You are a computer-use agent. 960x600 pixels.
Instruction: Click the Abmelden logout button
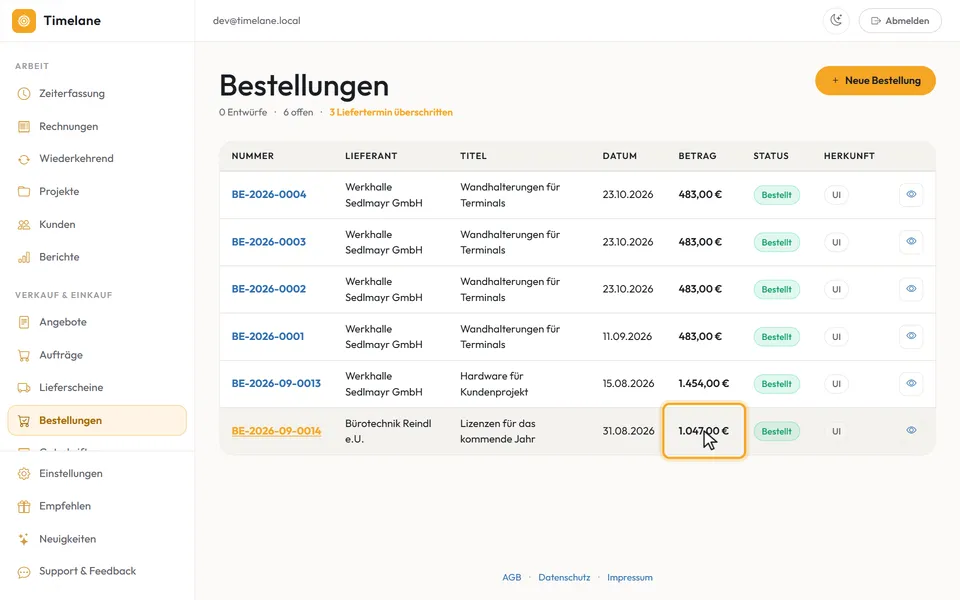point(900,21)
